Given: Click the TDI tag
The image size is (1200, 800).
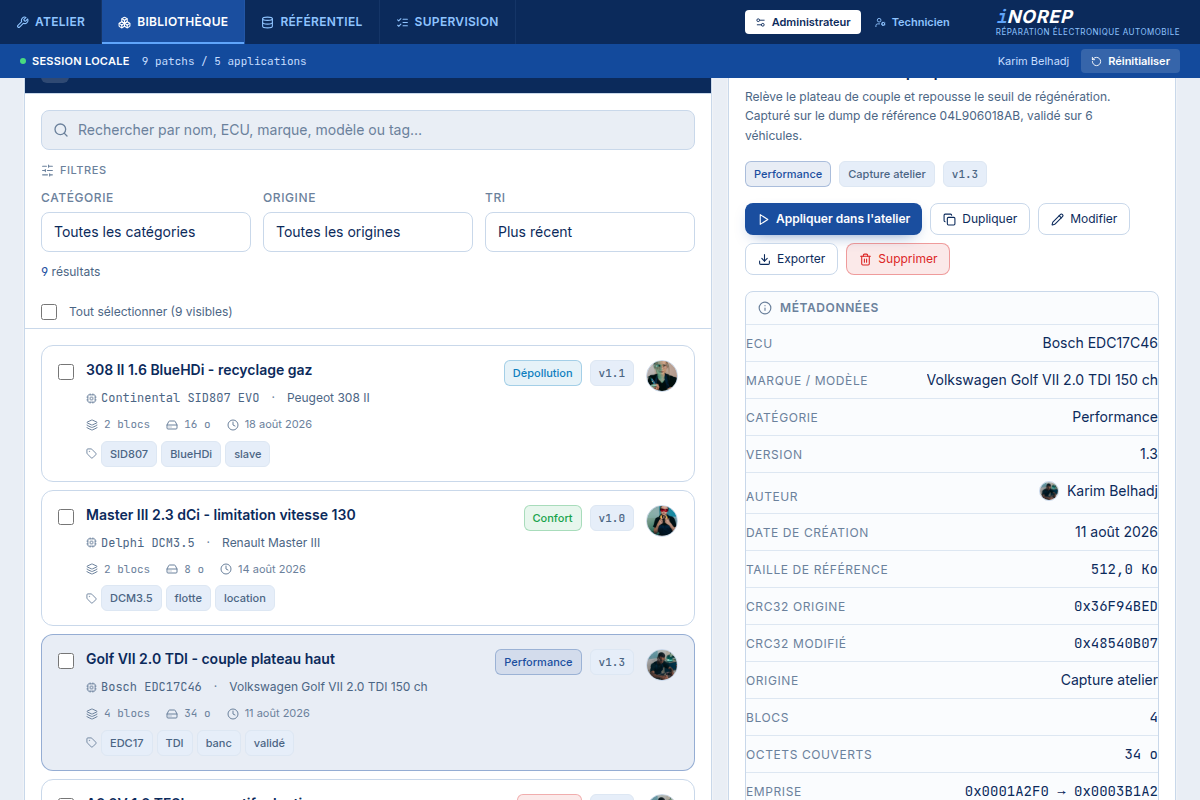Looking at the screenshot, I should point(175,743).
